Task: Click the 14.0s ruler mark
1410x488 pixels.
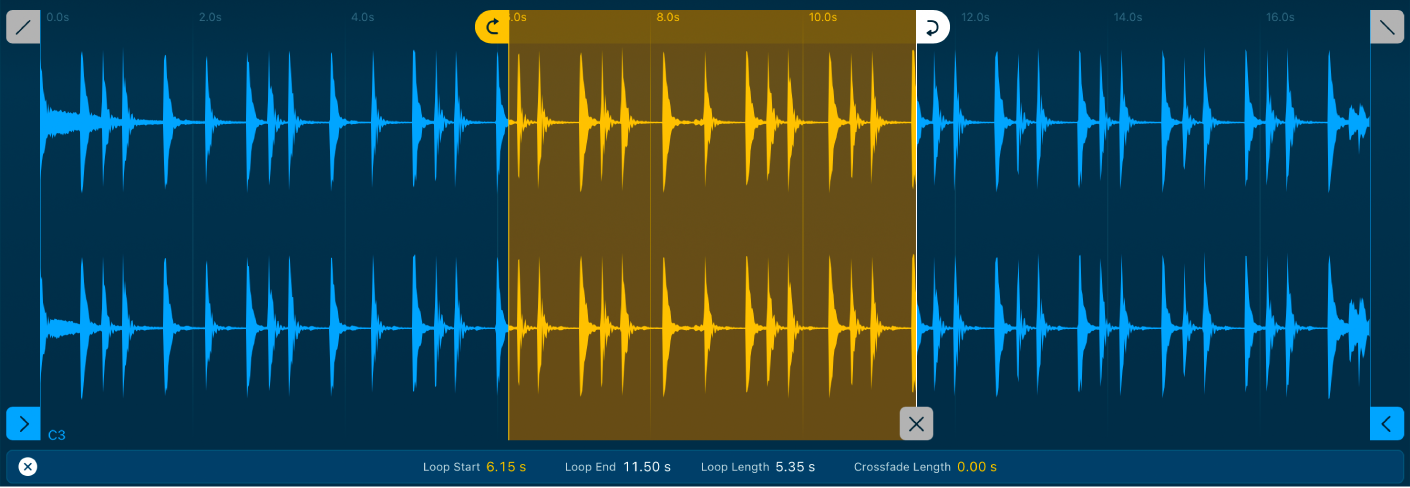Action: (1128, 17)
